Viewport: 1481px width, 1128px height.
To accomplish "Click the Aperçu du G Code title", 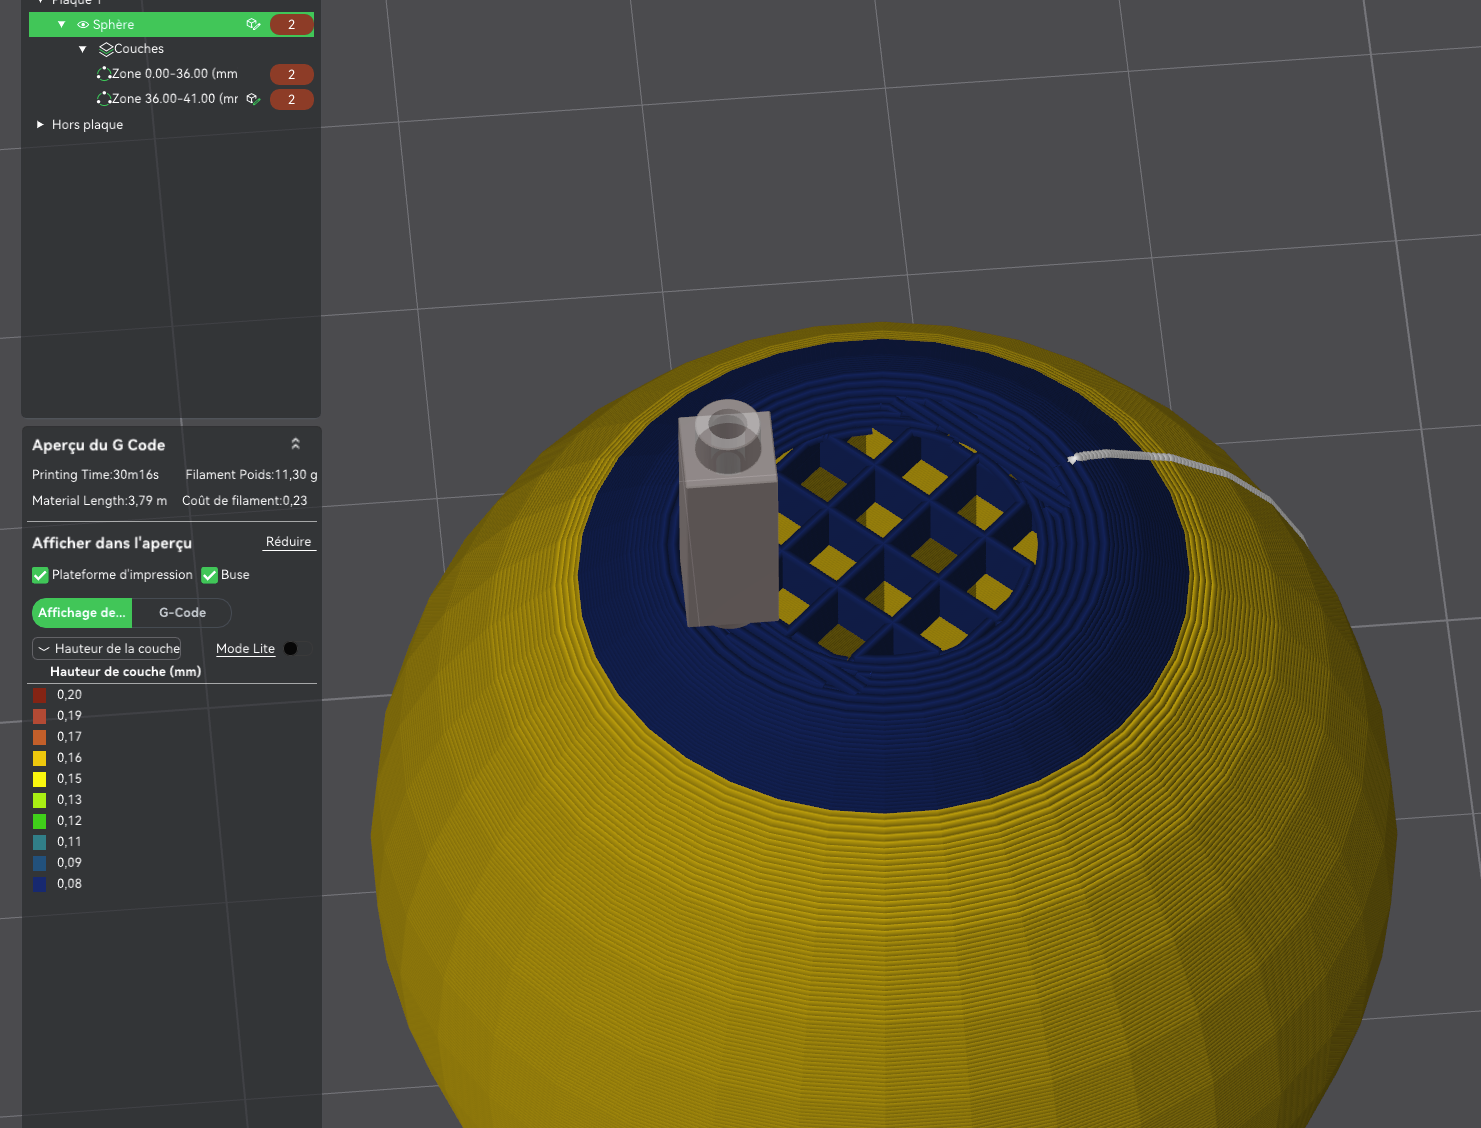I will 98,445.
